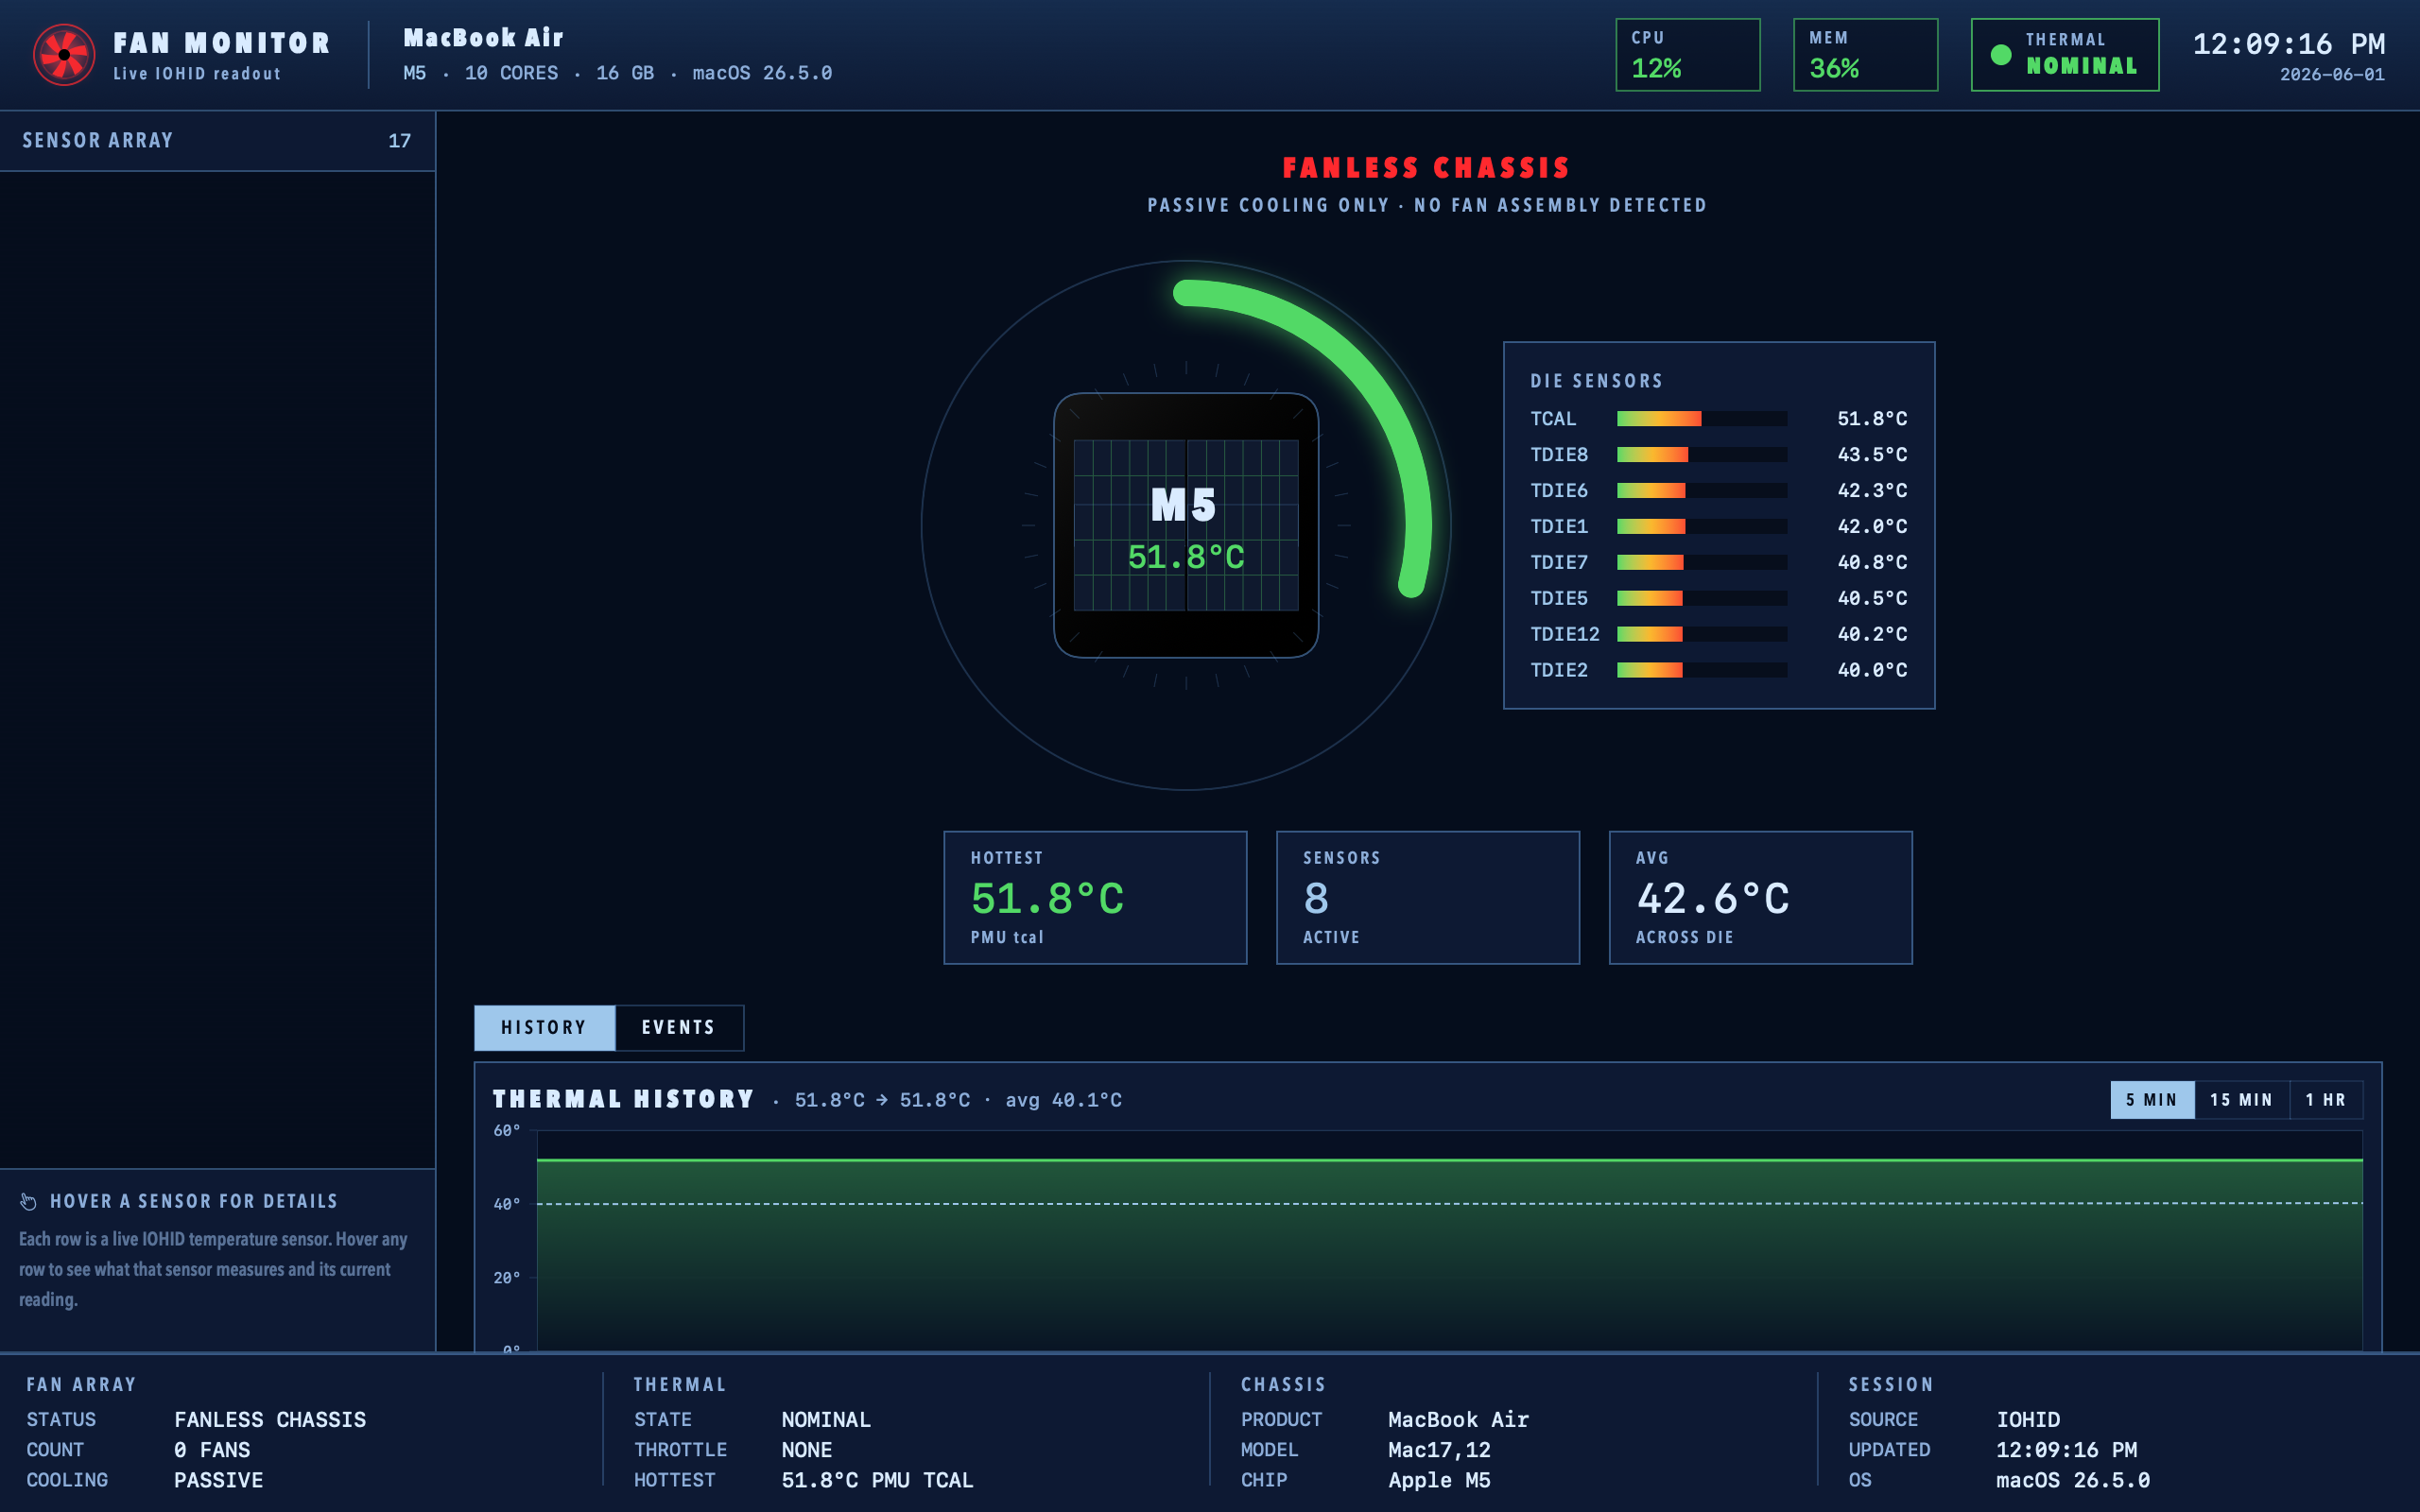Click the model value Mac17,12
The height and width of the screenshot is (1512, 2420).
tap(1439, 1450)
